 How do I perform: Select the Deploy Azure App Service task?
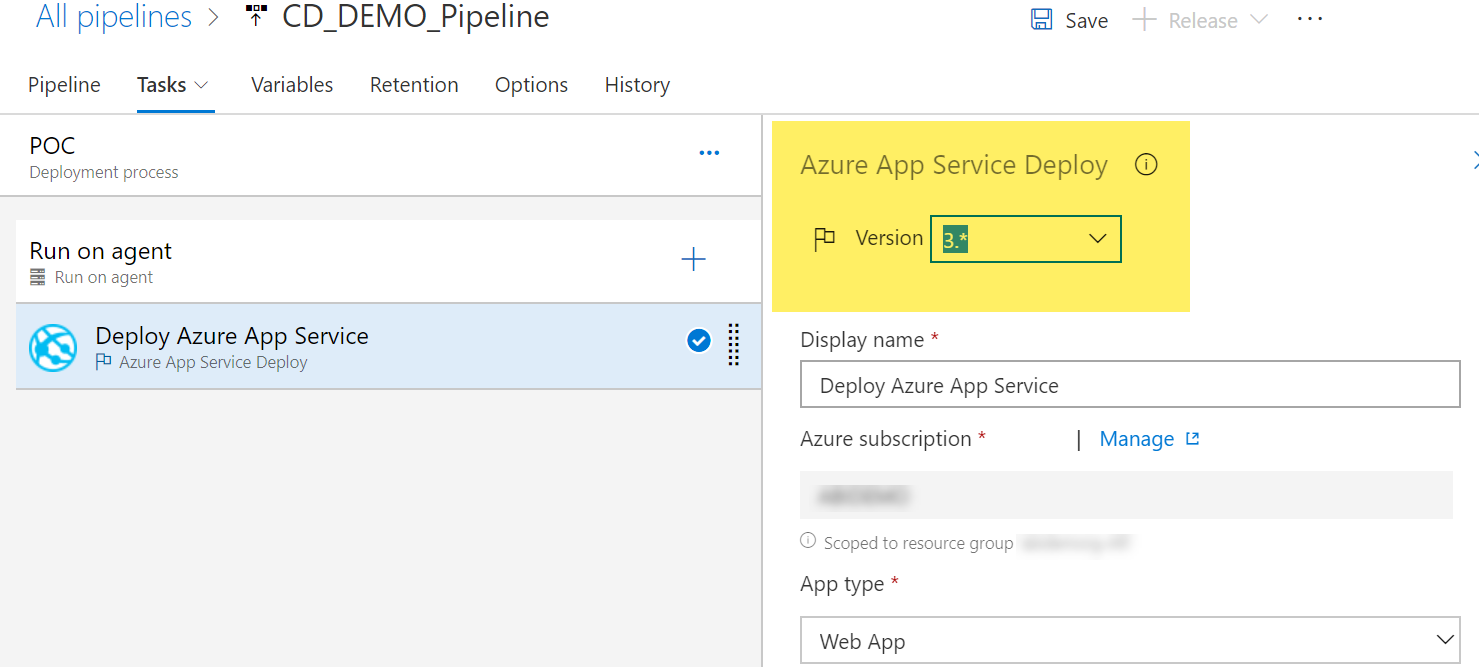388,346
